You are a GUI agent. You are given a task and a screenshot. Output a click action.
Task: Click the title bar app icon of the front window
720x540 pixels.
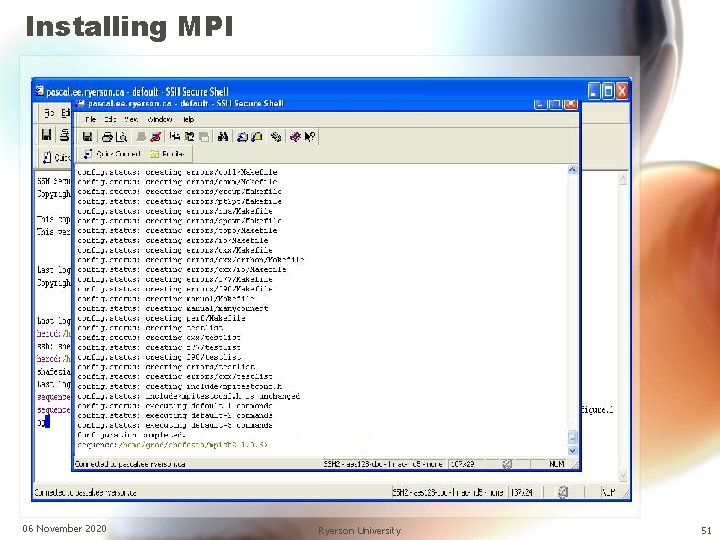(x=81, y=104)
